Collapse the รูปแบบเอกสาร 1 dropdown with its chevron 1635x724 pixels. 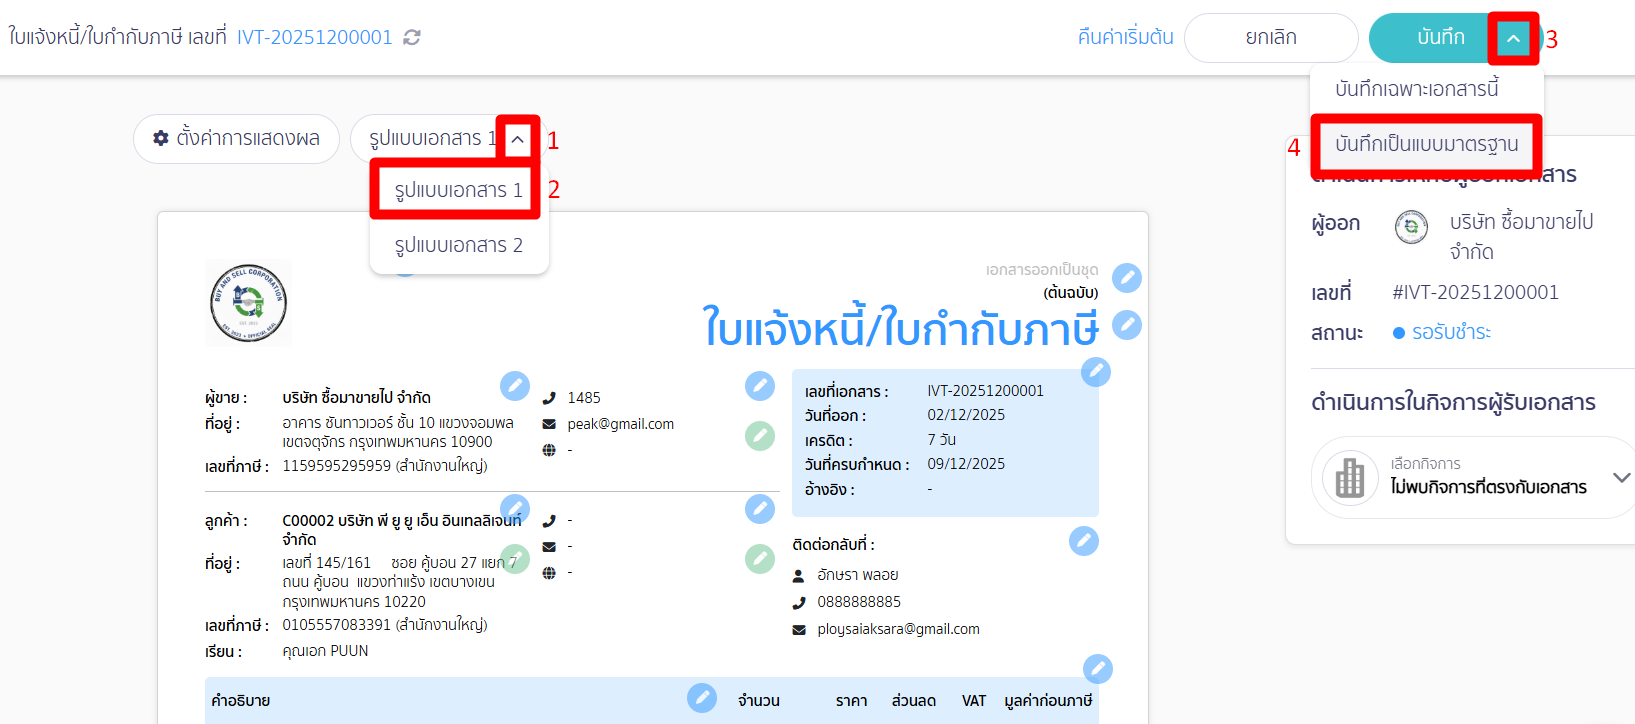(517, 139)
